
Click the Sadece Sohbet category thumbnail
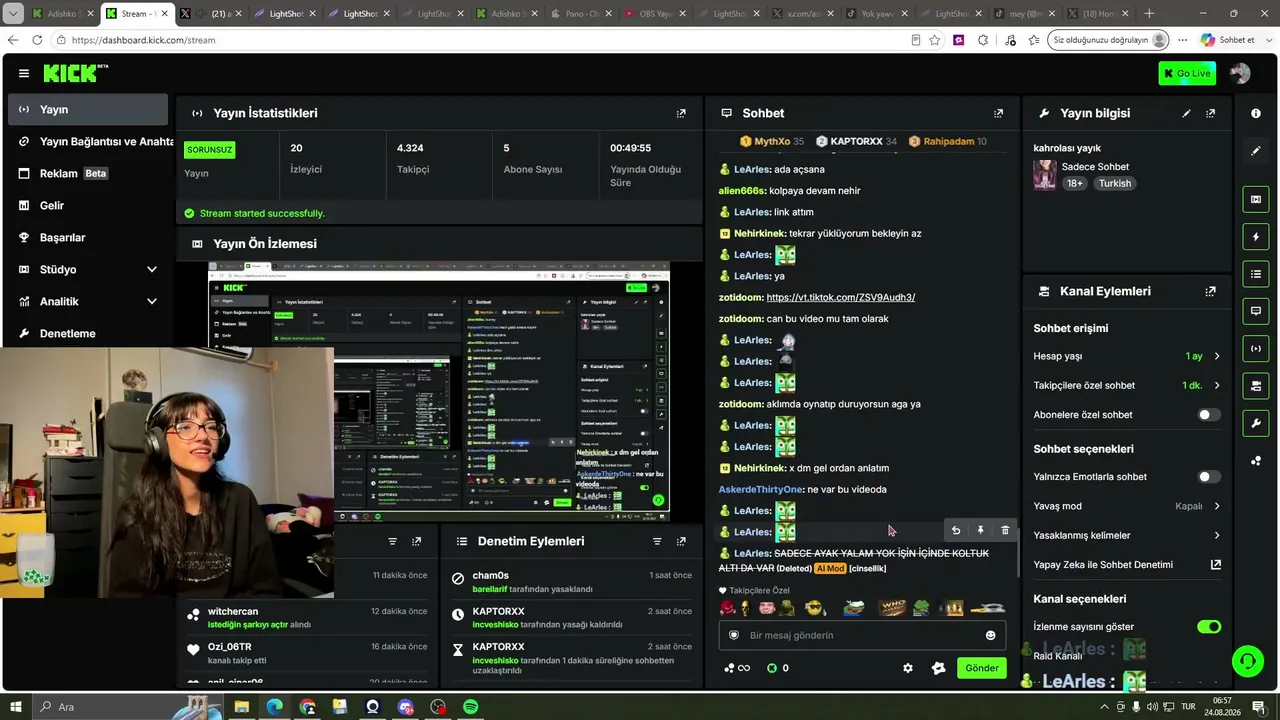[1045, 175]
